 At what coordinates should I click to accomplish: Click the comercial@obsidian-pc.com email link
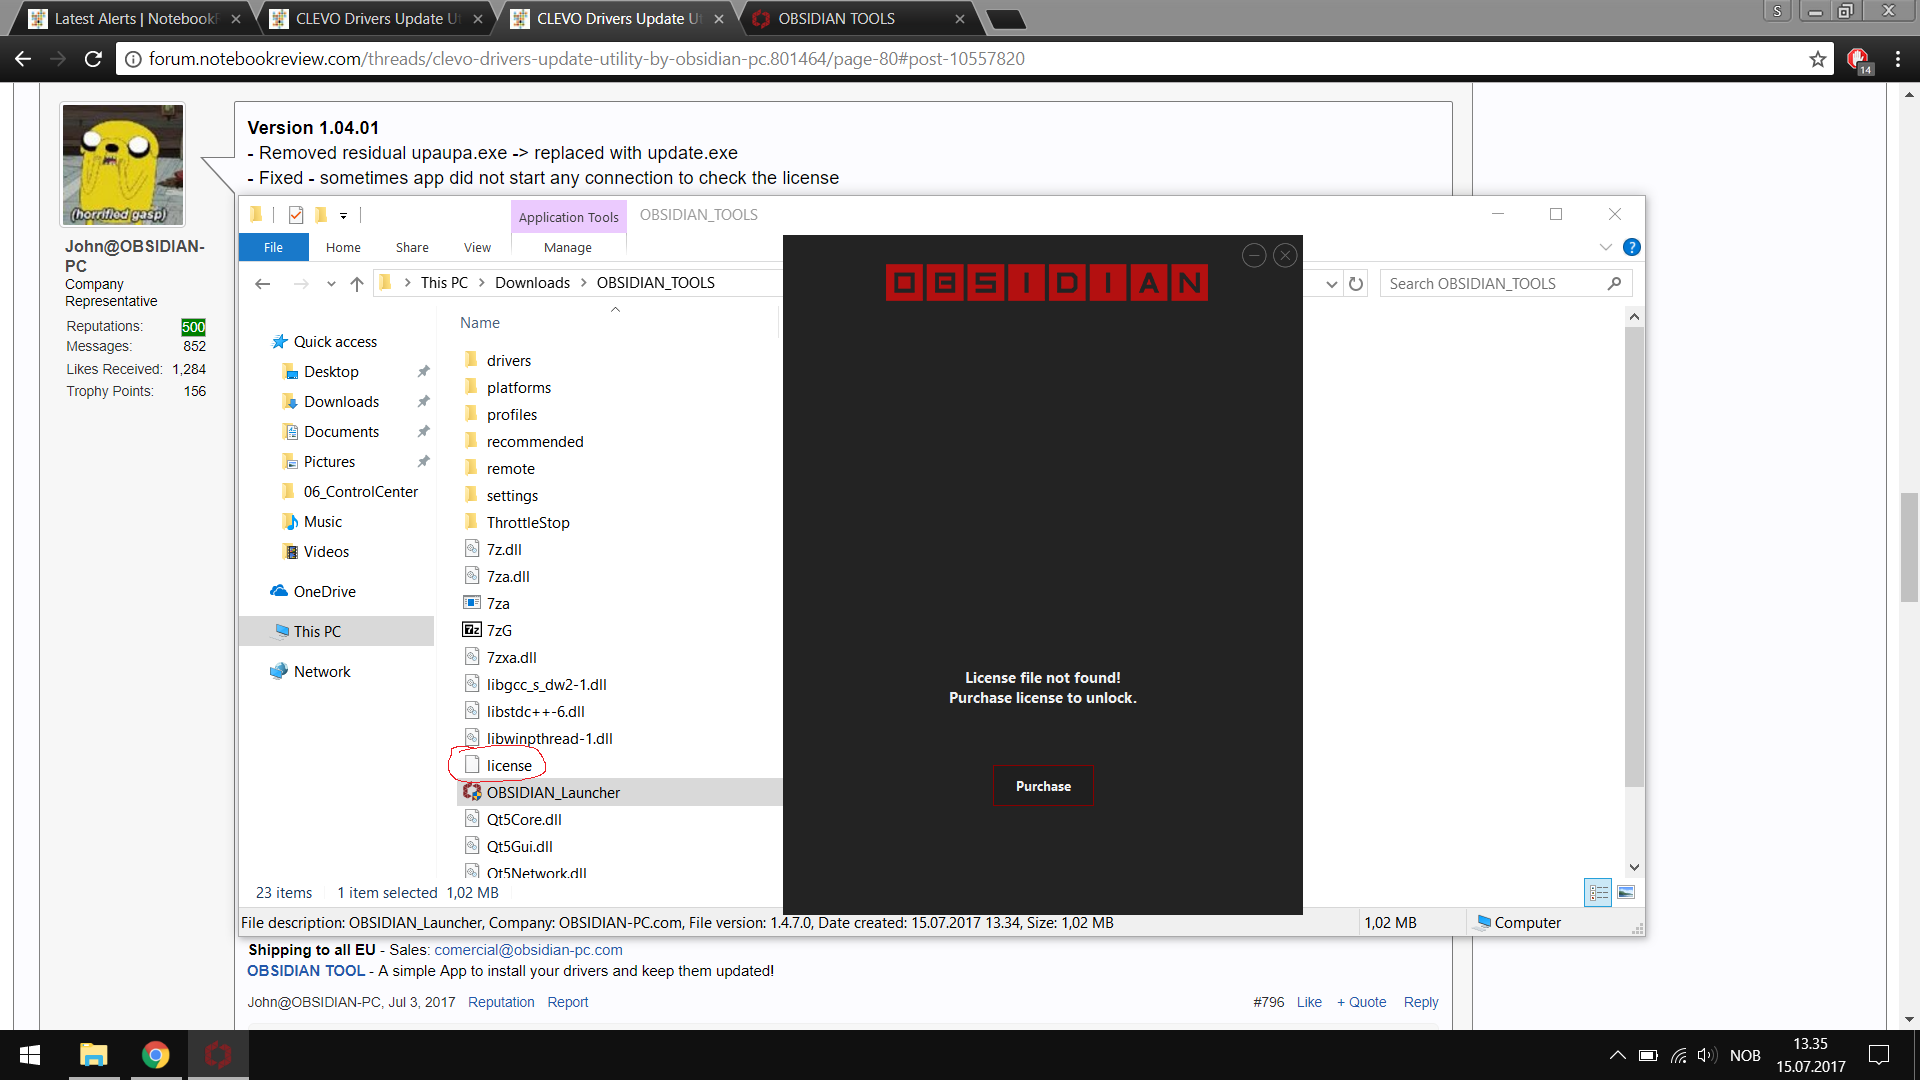point(528,950)
